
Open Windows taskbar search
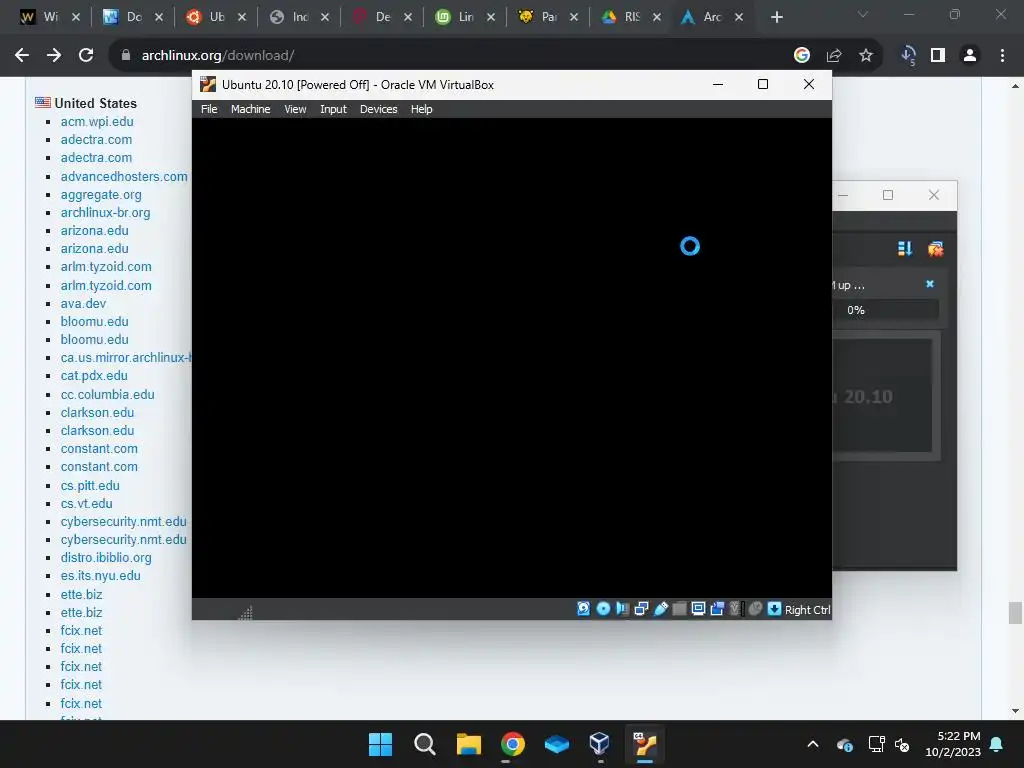(424, 744)
